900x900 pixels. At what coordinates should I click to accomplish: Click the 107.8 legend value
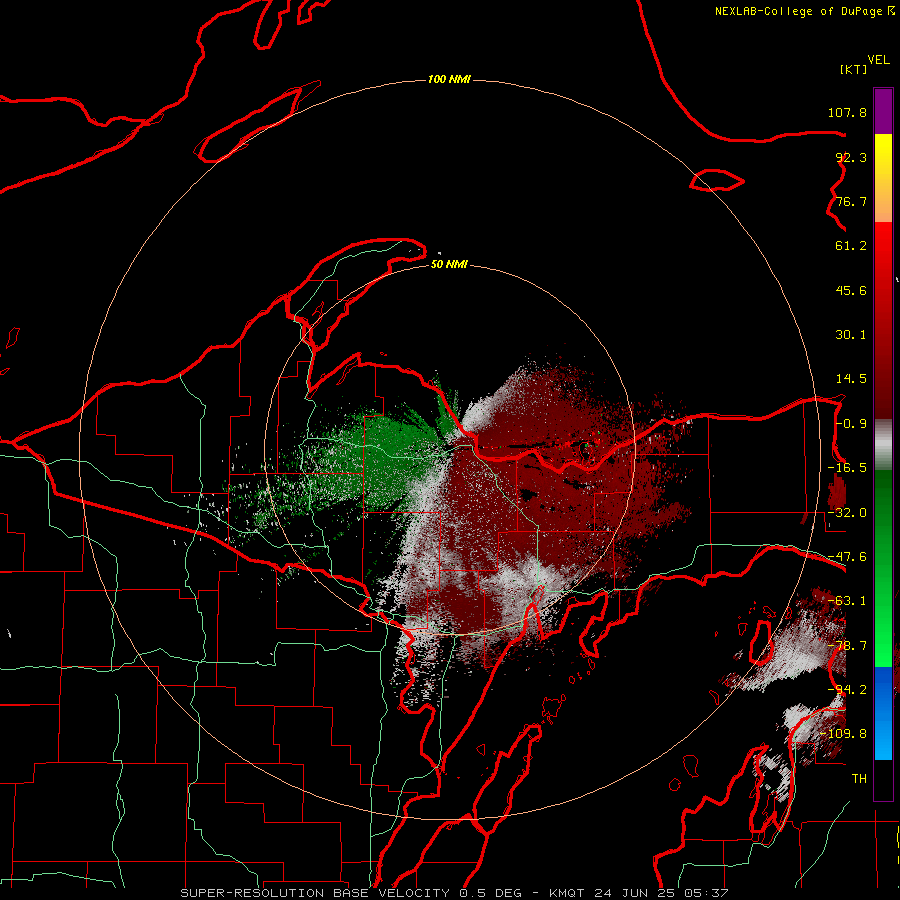pyautogui.click(x=847, y=112)
